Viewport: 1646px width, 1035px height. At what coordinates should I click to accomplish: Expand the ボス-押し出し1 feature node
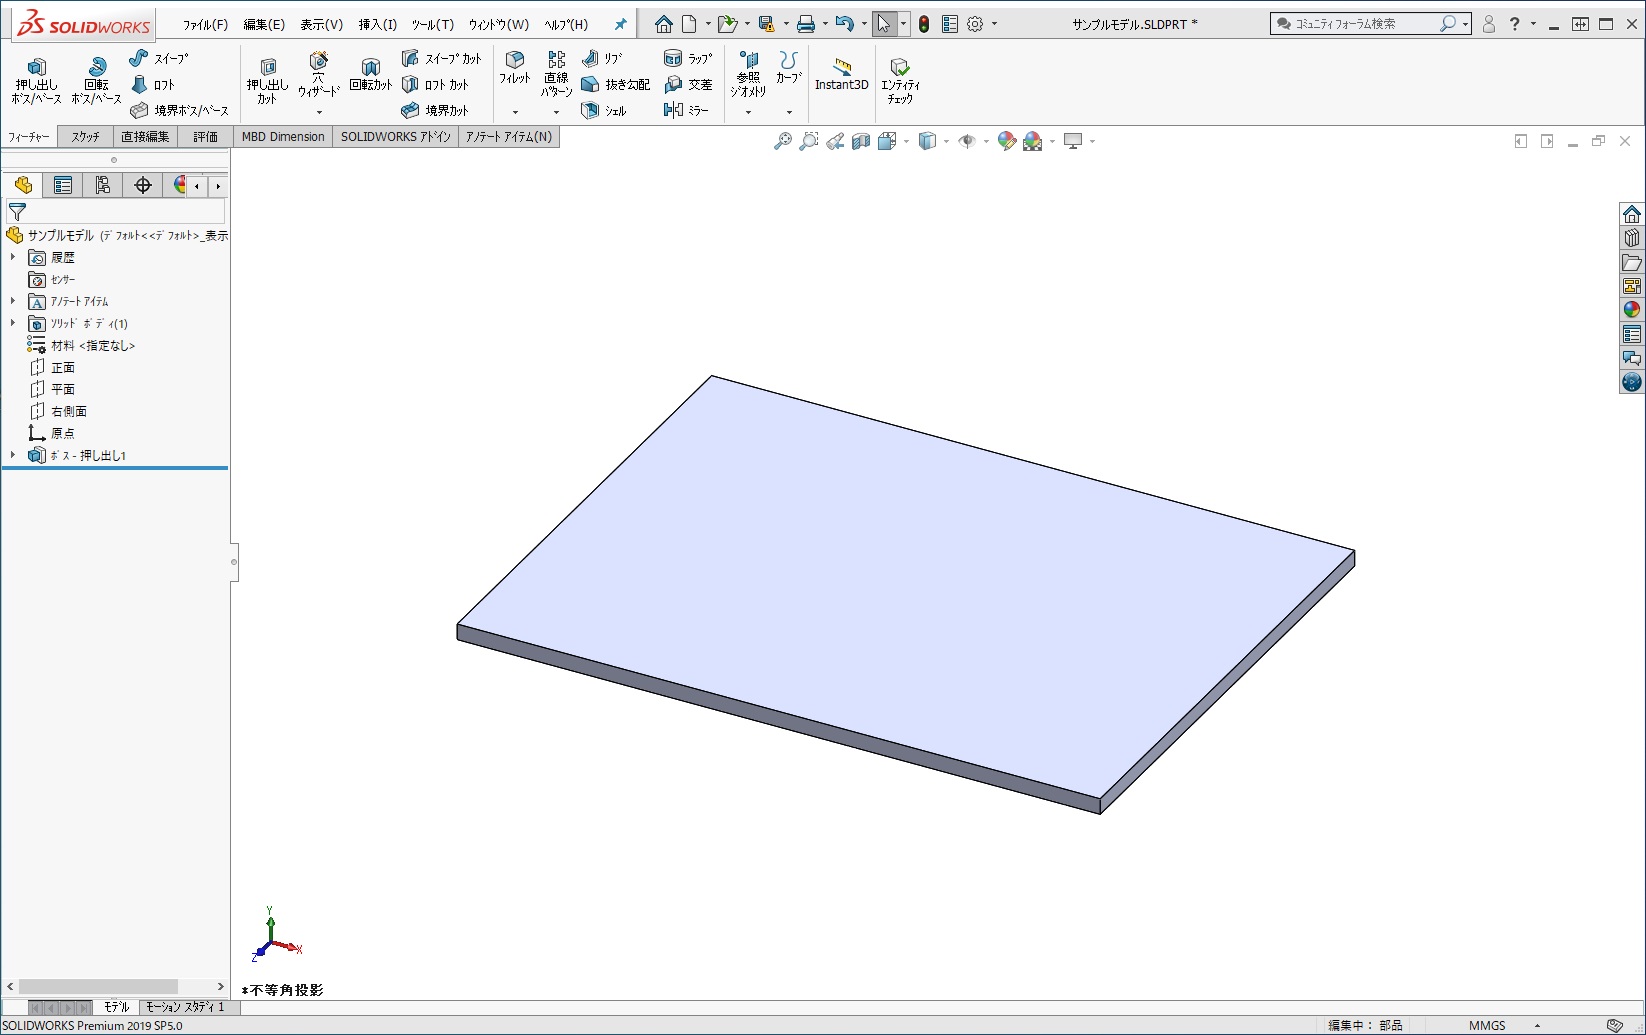click(13, 455)
